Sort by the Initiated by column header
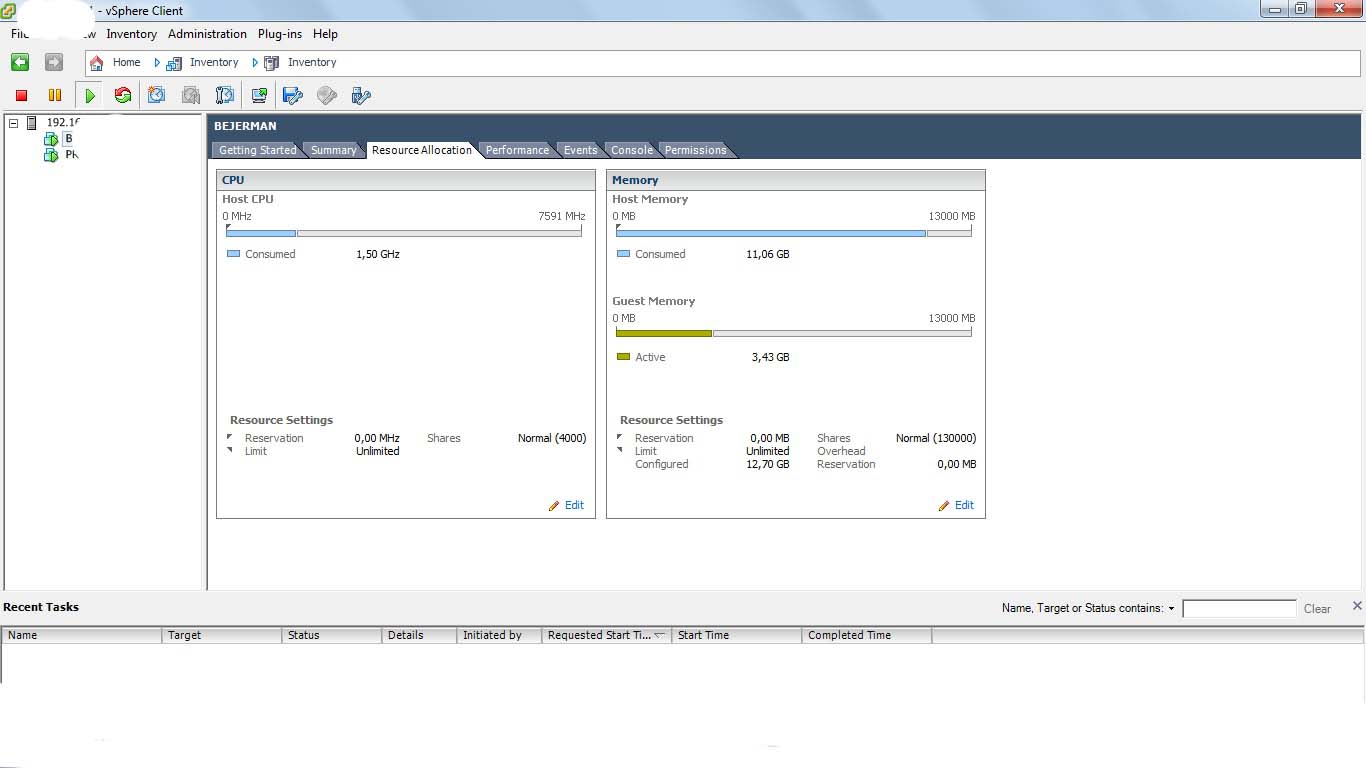Screen dimensions: 1366x768 coord(499,635)
